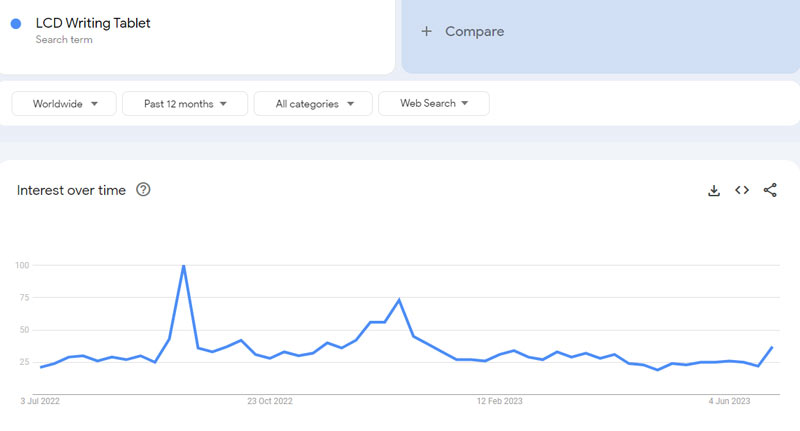Click the plus icon beside Compare

click(427, 31)
